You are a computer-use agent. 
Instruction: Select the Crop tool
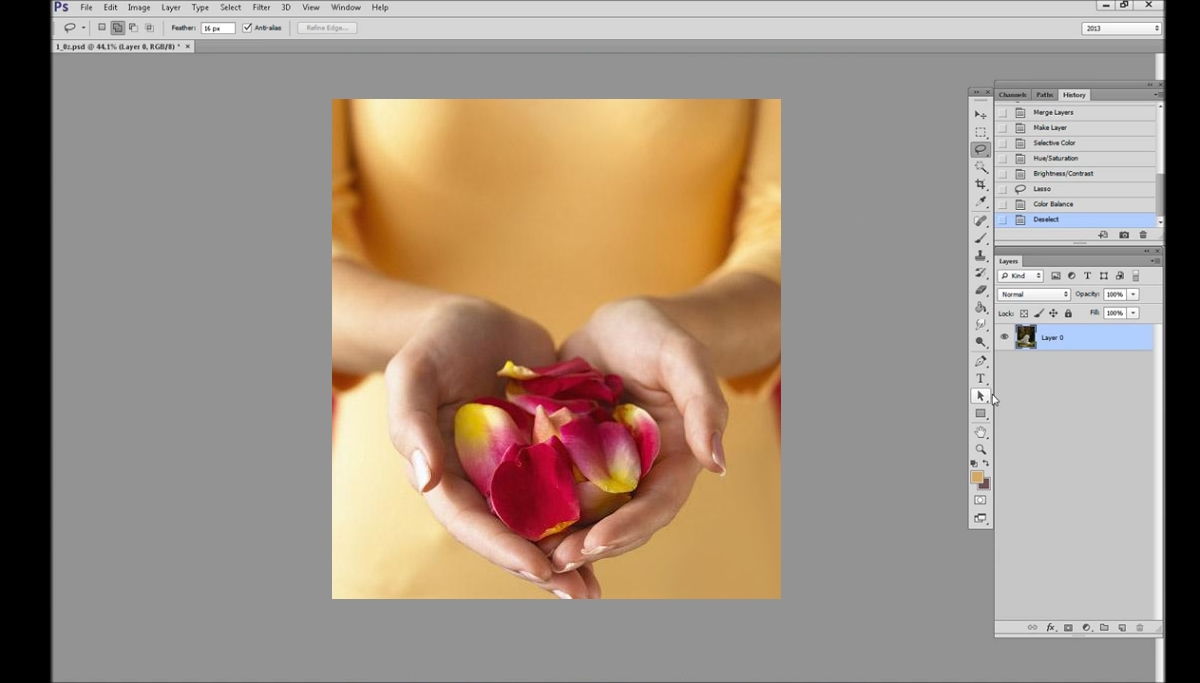980,185
